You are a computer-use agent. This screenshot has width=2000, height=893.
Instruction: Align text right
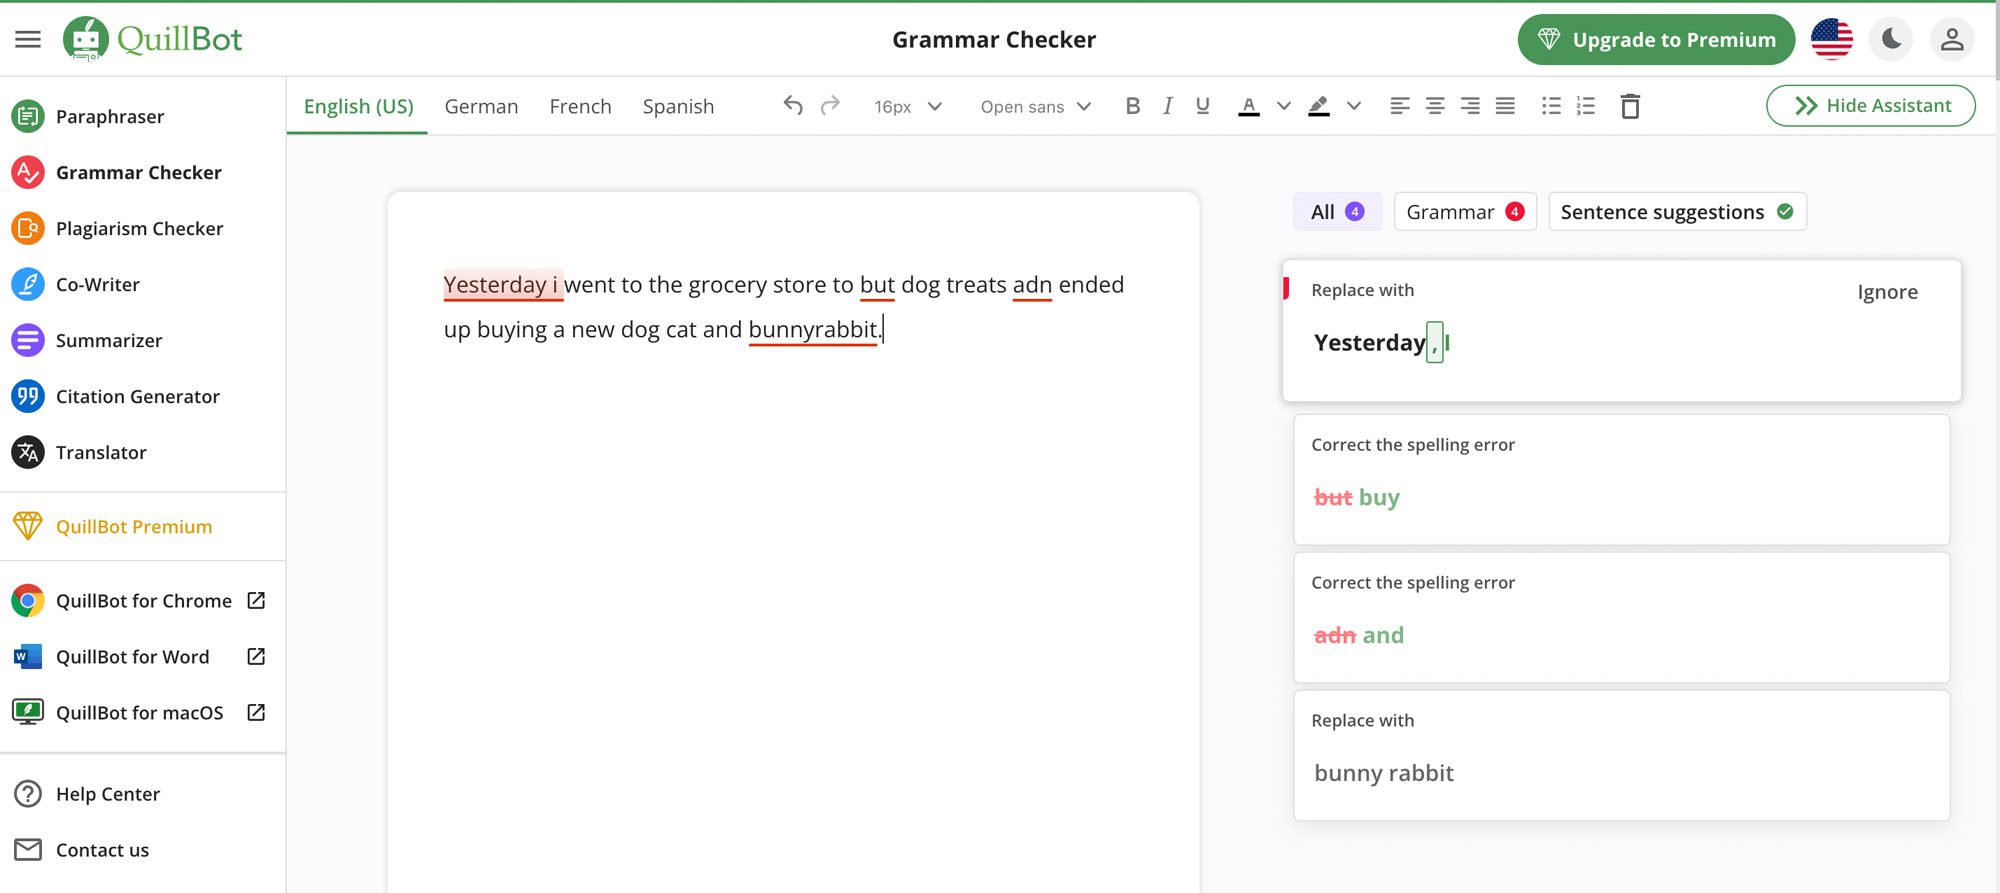pyautogui.click(x=1470, y=105)
